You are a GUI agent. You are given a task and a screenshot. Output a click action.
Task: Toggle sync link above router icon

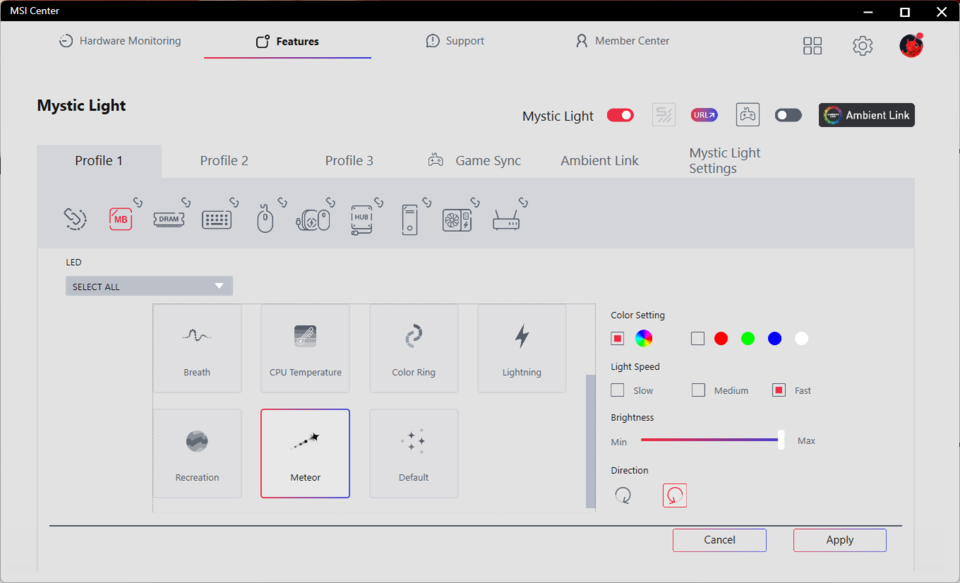tap(523, 201)
